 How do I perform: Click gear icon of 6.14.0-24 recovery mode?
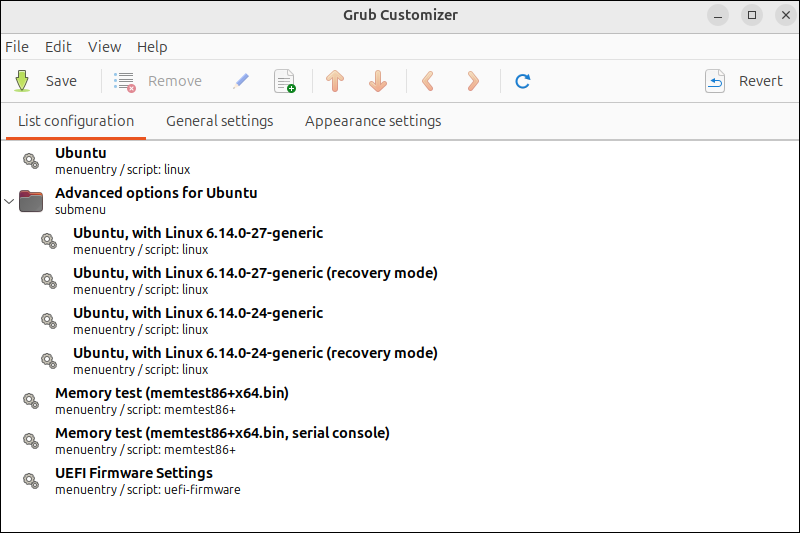click(49, 361)
